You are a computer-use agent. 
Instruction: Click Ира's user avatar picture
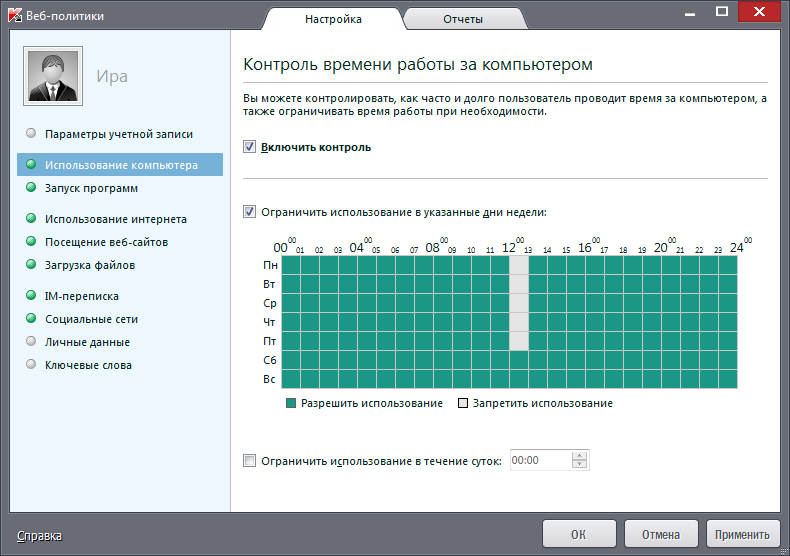click(53, 76)
